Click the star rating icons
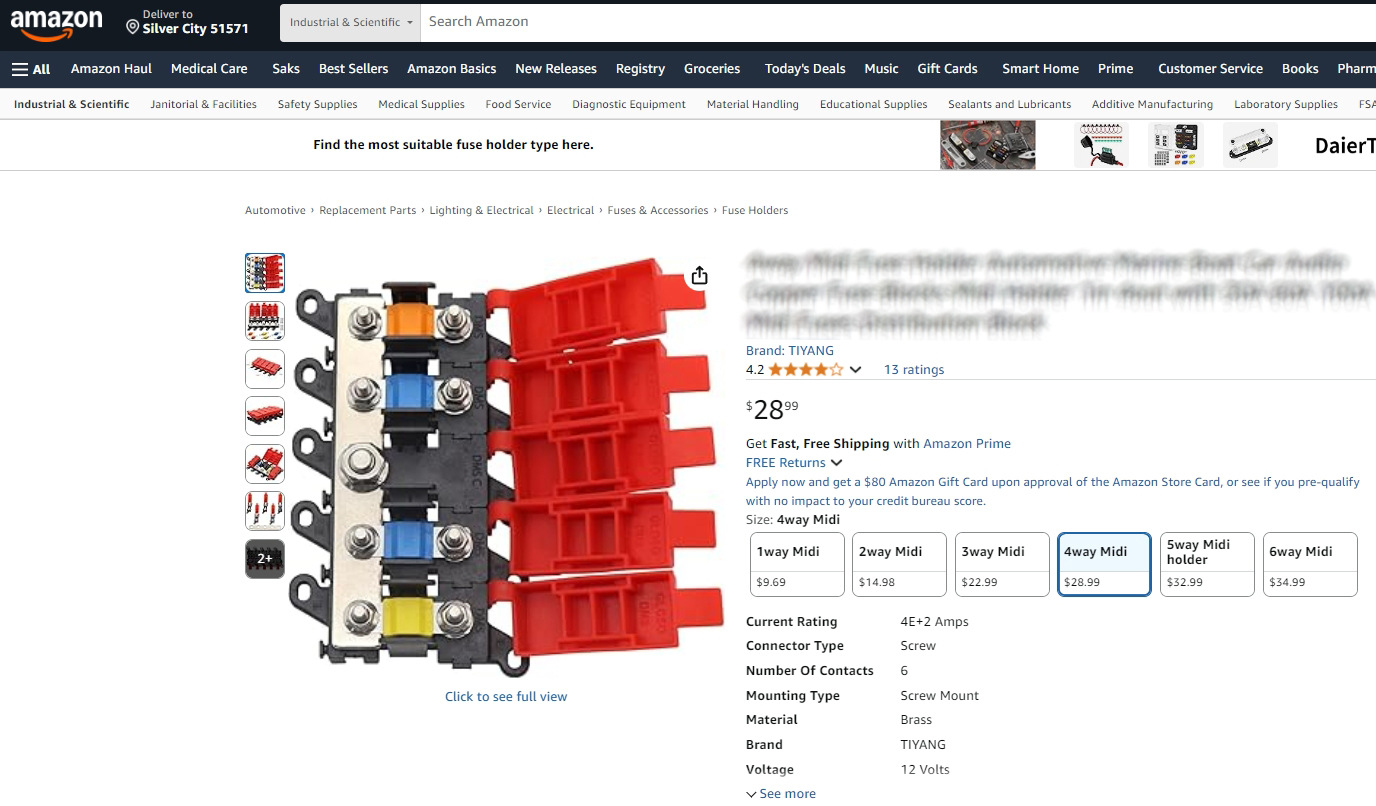1376x806 pixels. pyautogui.click(x=806, y=370)
